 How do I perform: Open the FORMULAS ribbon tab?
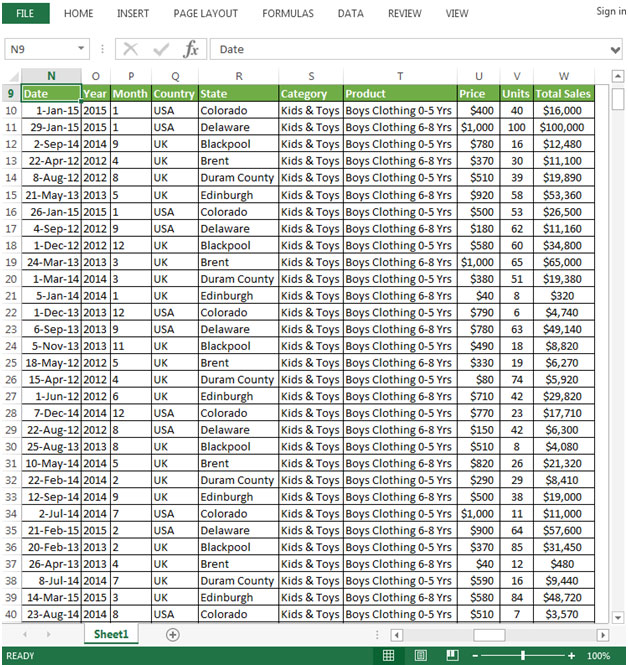pyautogui.click(x=288, y=14)
